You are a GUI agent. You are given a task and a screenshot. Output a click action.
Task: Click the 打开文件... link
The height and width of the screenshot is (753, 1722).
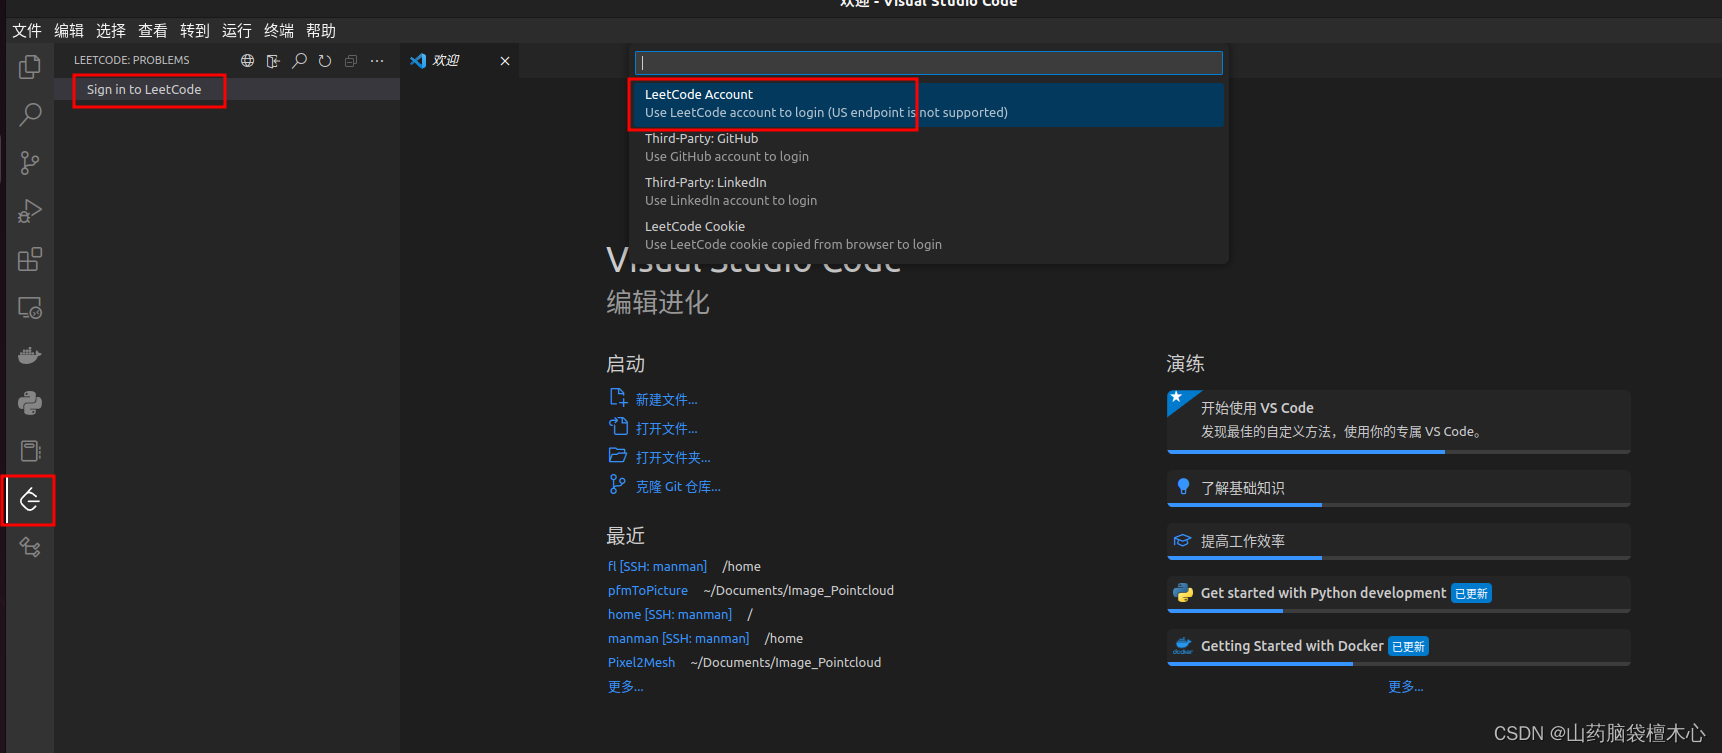667,429
